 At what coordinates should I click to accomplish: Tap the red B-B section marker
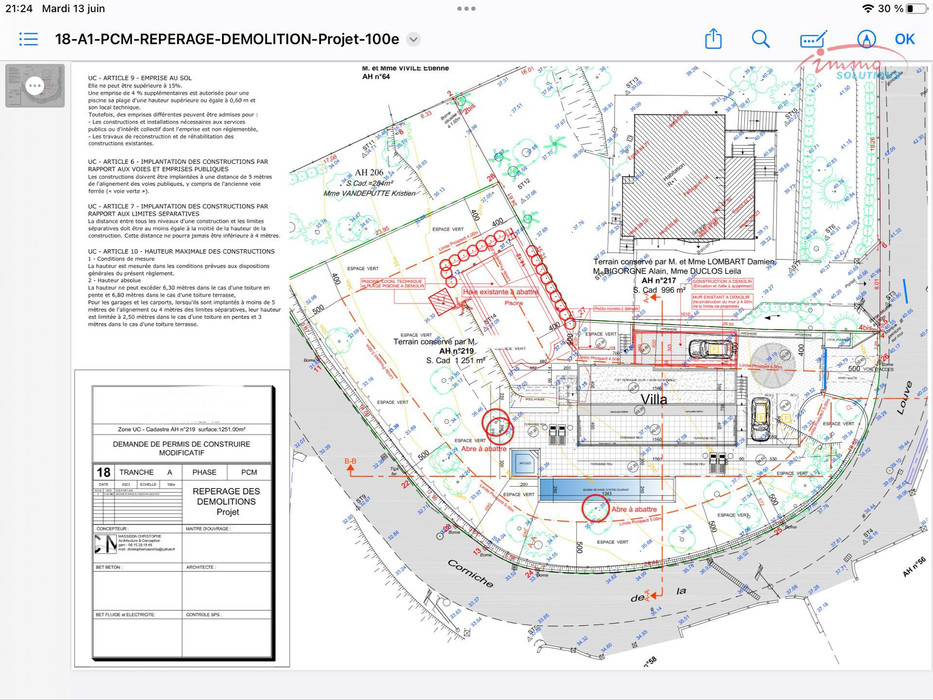pos(349,461)
